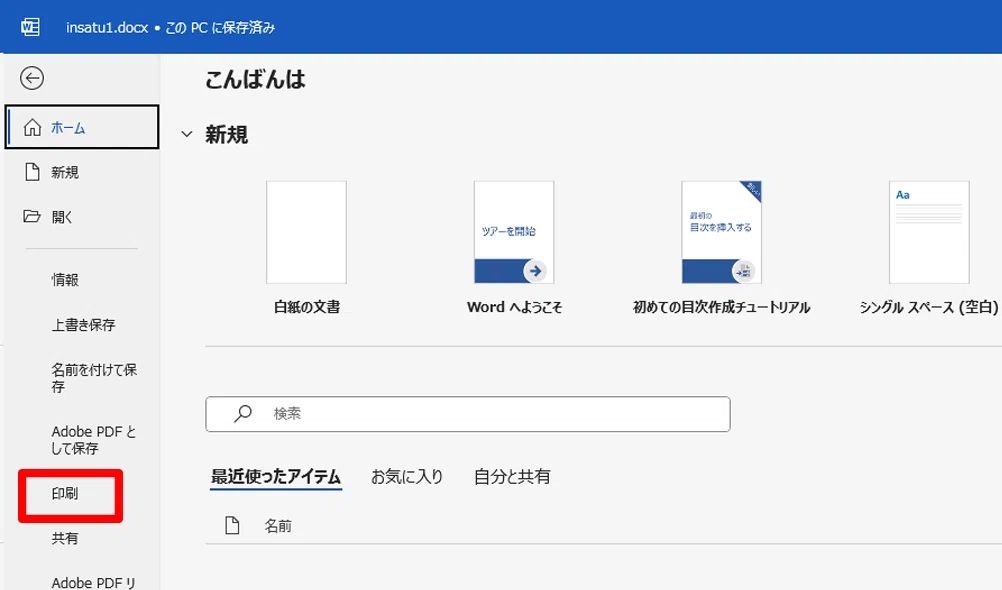Click the open folder icon beside 開く
The width and height of the screenshot is (1002, 590).
click(x=32, y=216)
